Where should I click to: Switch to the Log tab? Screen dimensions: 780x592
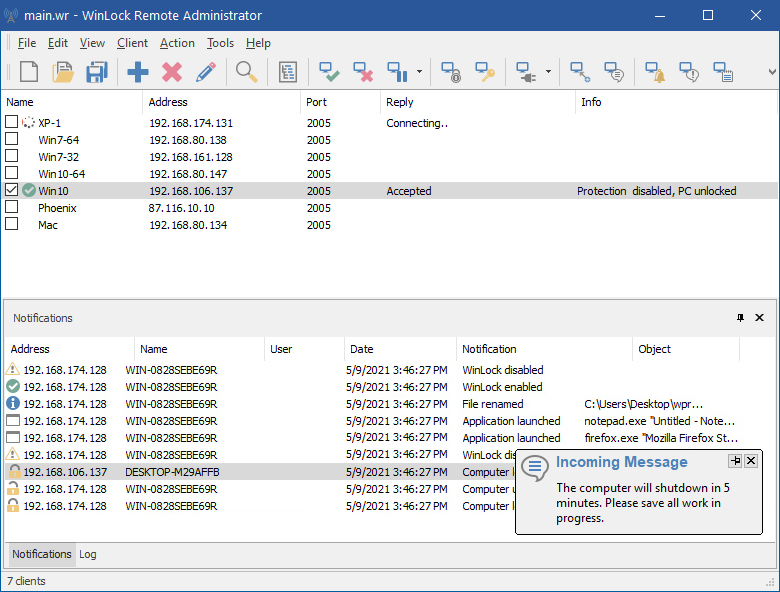88,554
